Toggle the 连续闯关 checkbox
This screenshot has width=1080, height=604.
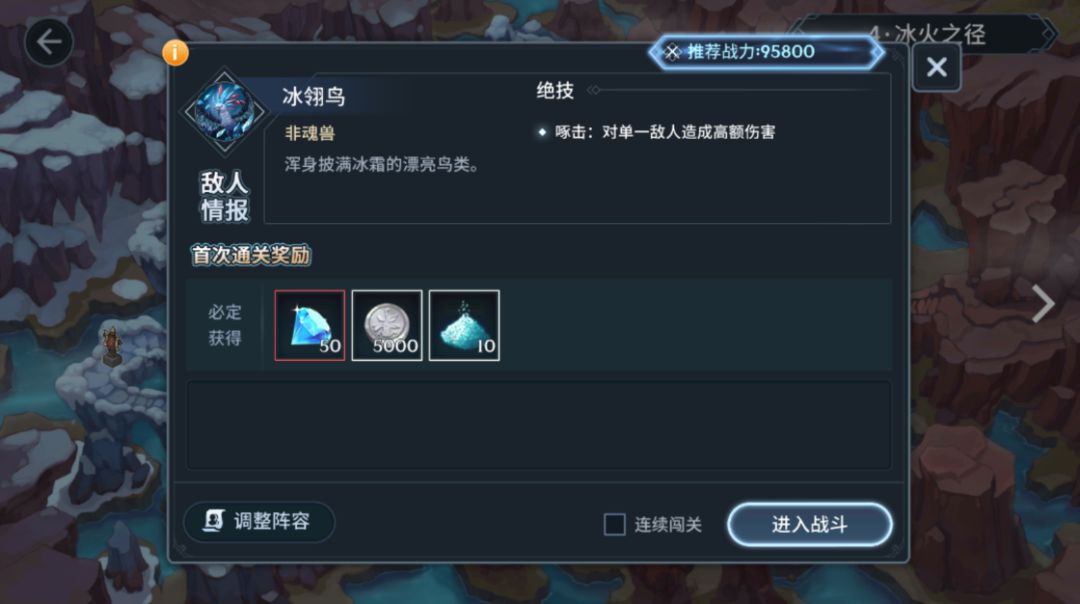point(614,524)
